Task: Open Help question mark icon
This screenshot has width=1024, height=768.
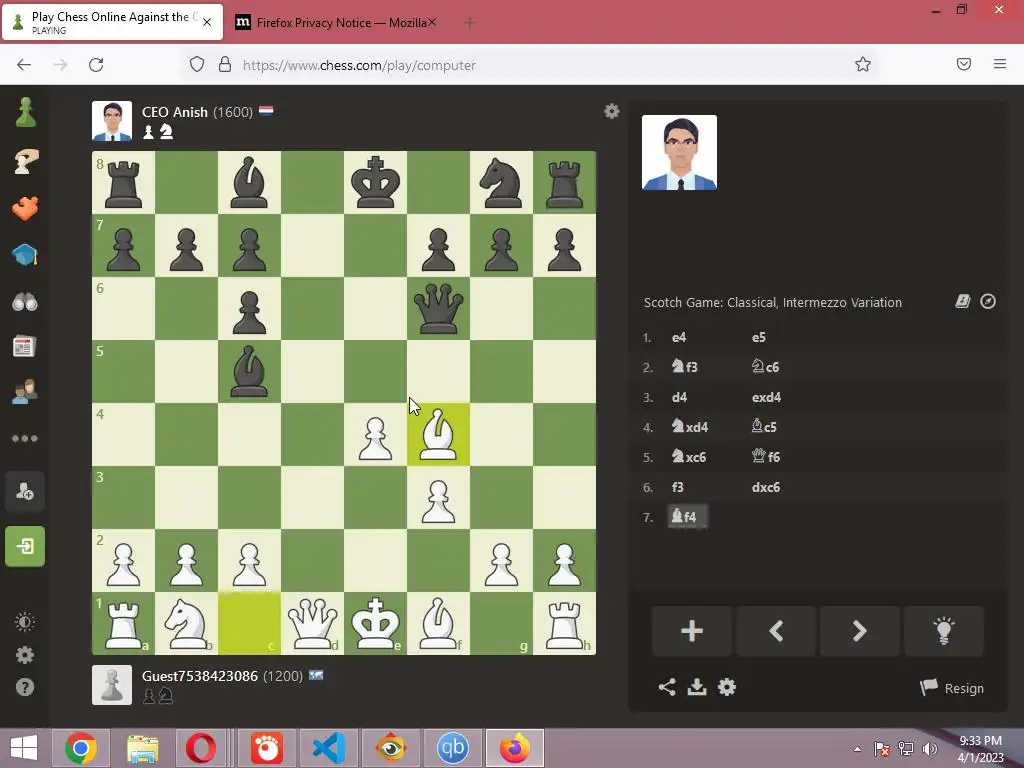Action: (25, 687)
